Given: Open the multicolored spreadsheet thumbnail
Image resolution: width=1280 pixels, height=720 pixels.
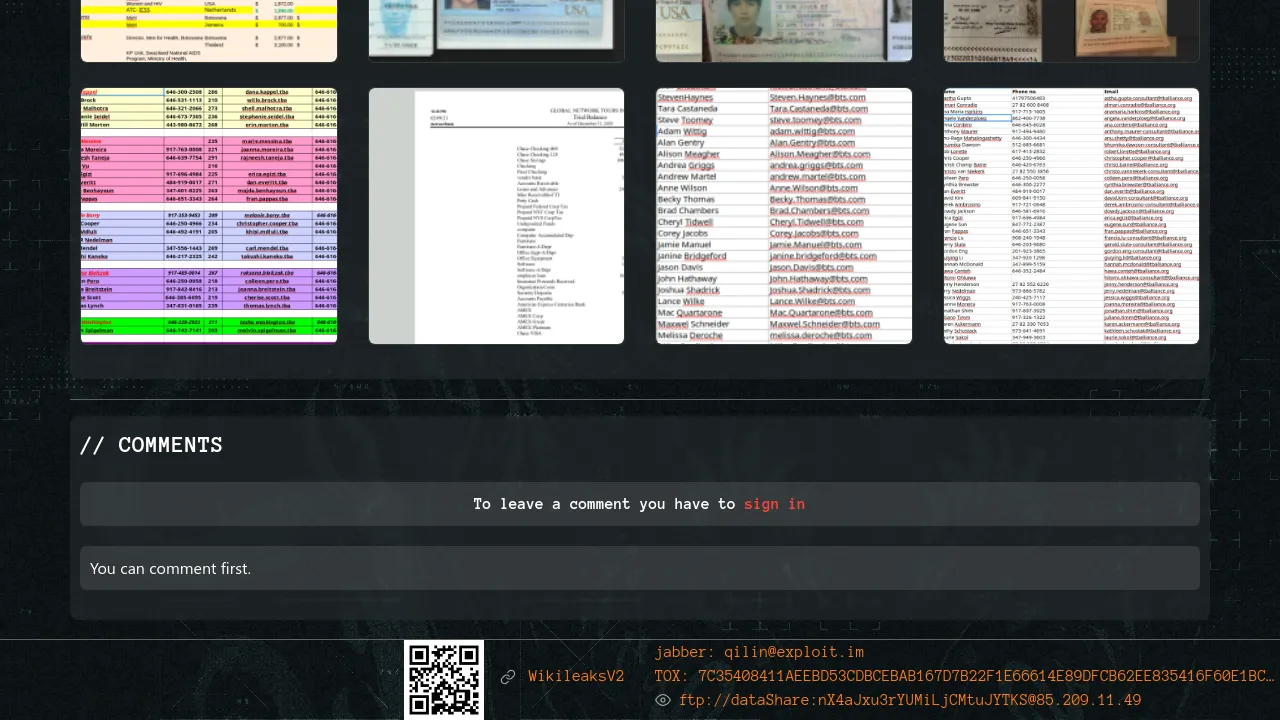Looking at the screenshot, I should pyautogui.click(x=209, y=216).
